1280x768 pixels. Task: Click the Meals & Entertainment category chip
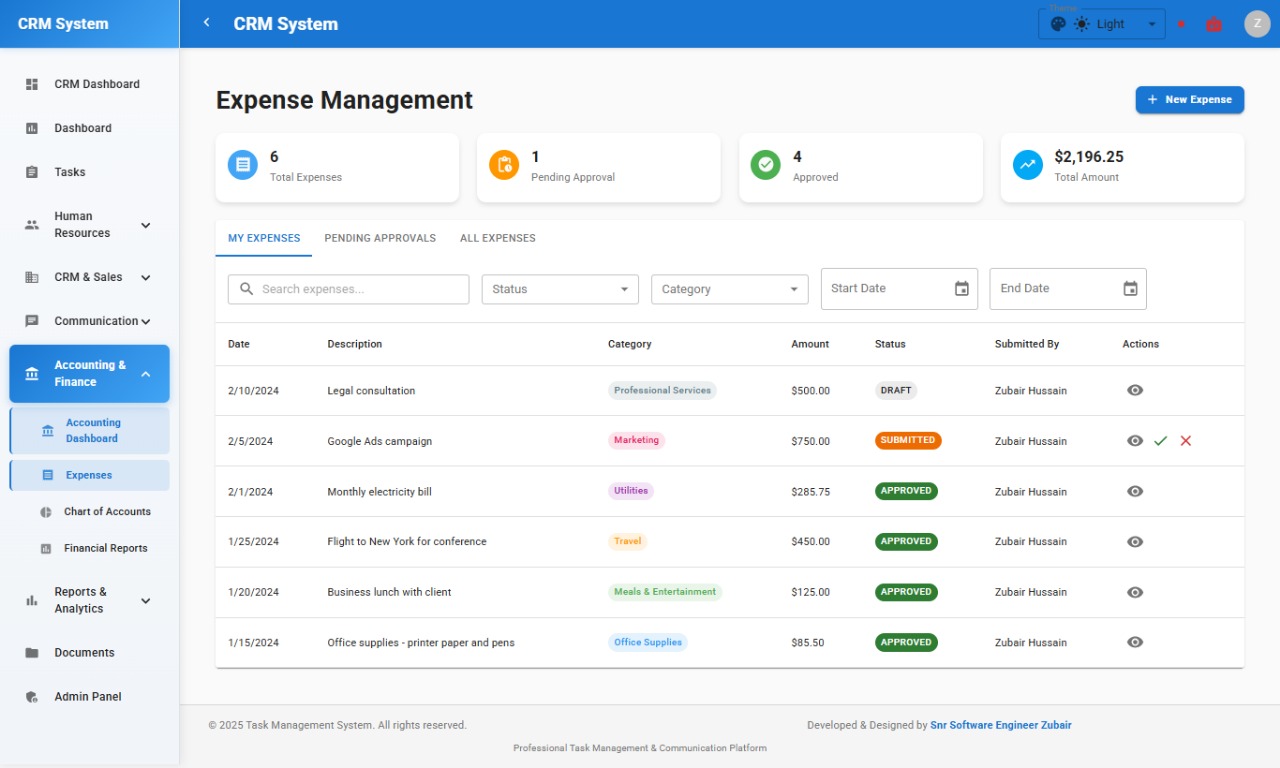[x=665, y=592]
